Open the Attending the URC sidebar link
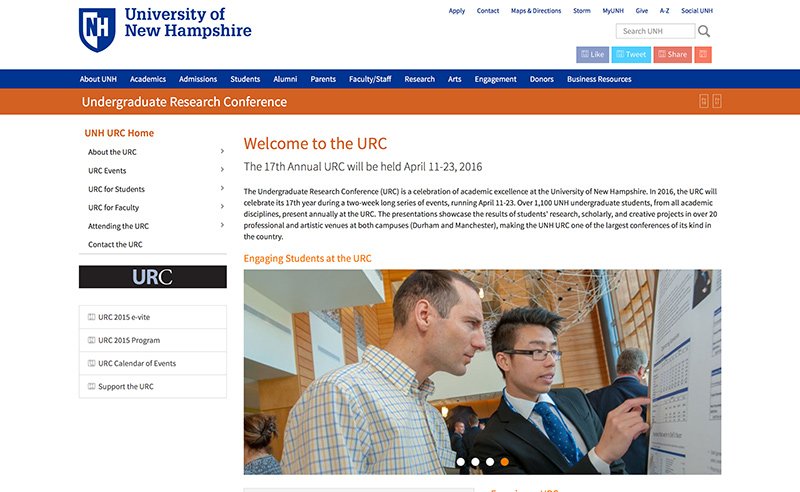800x492 pixels. click(x=118, y=226)
